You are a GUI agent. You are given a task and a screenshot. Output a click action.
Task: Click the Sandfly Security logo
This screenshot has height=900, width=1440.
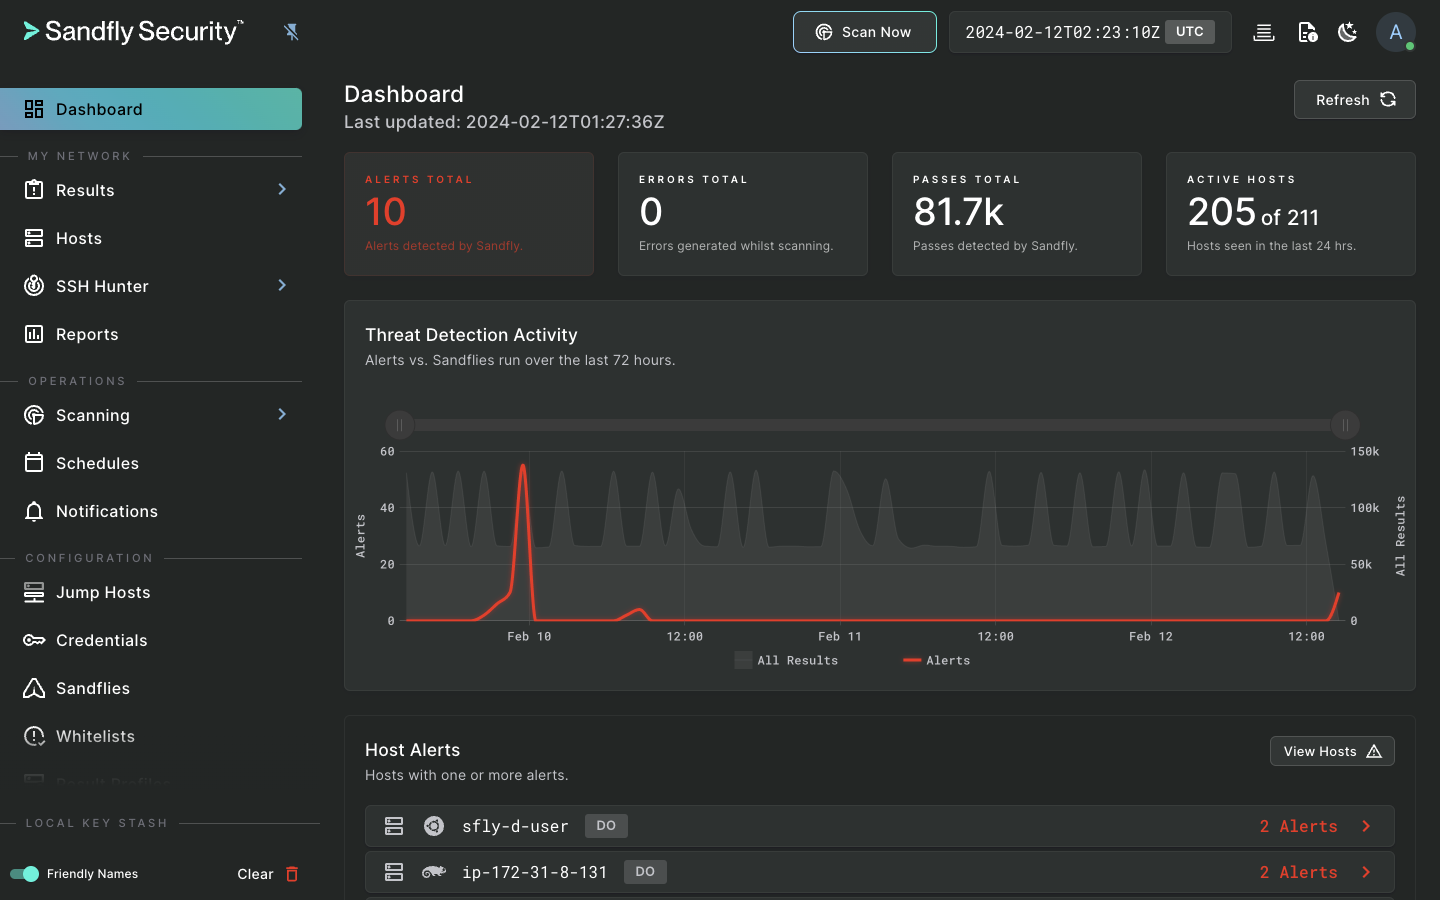133,31
